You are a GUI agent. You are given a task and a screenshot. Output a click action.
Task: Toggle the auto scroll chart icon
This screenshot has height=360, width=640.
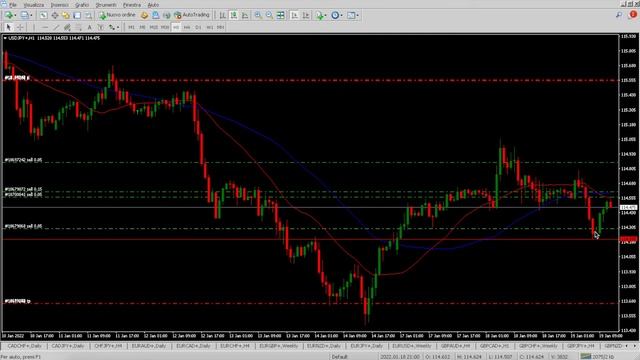[294, 16]
